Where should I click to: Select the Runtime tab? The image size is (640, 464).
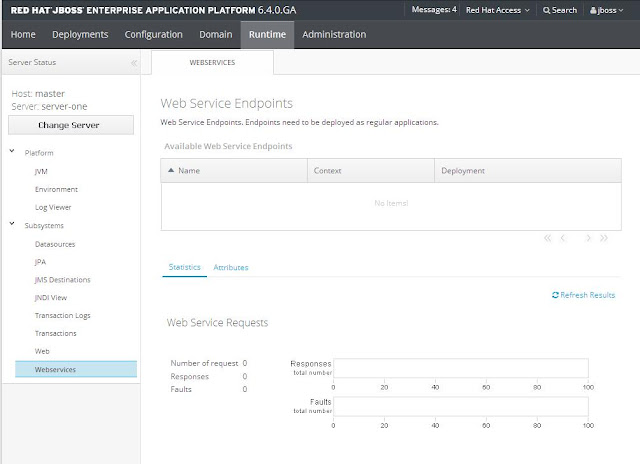coord(267,34)
